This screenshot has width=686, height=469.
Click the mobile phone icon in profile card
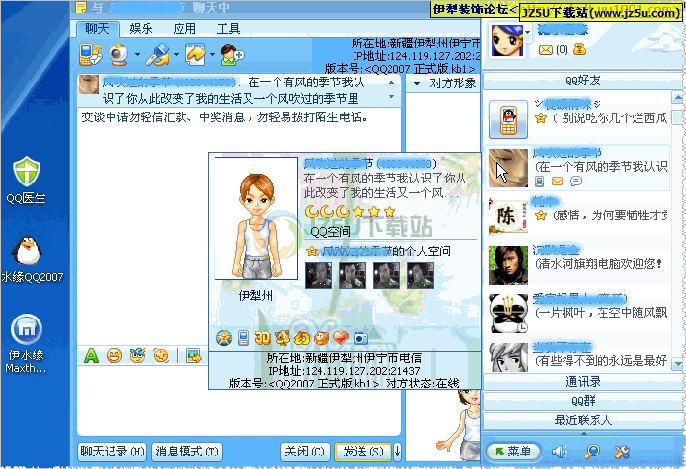(244, 338)
